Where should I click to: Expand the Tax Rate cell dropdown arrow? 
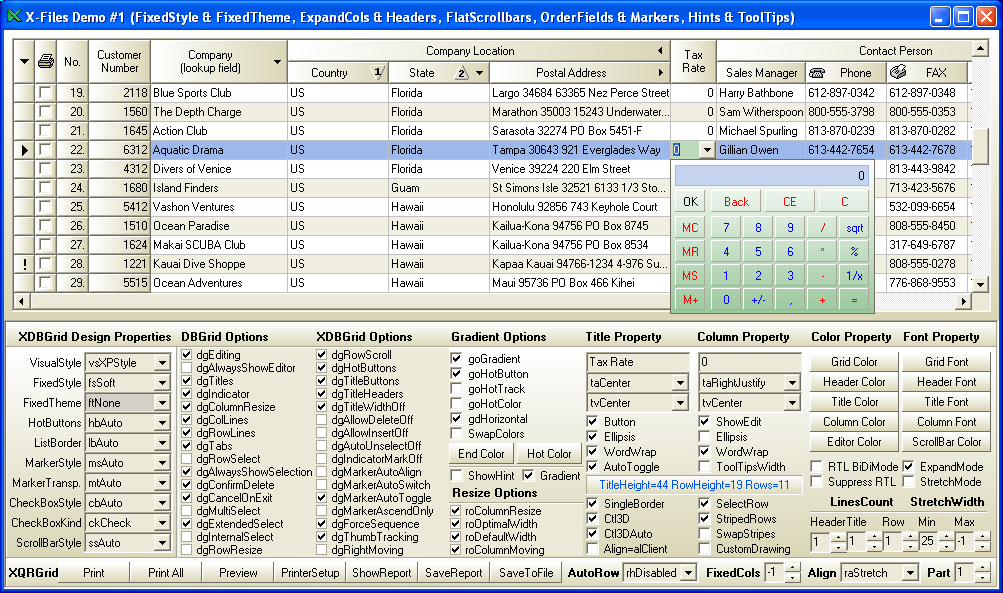coord(708,150)
